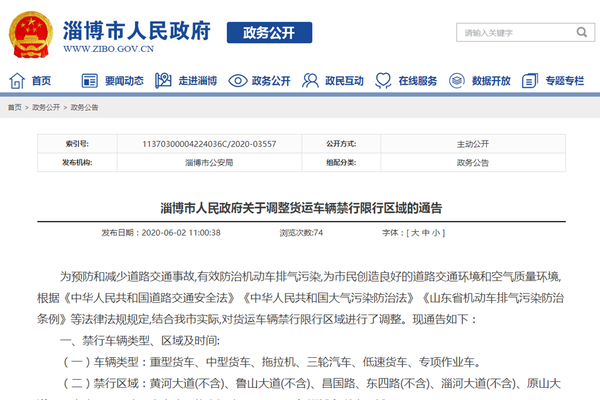Click the 要闻动态 news icon

pyautogui.click(x=89, y=81)
